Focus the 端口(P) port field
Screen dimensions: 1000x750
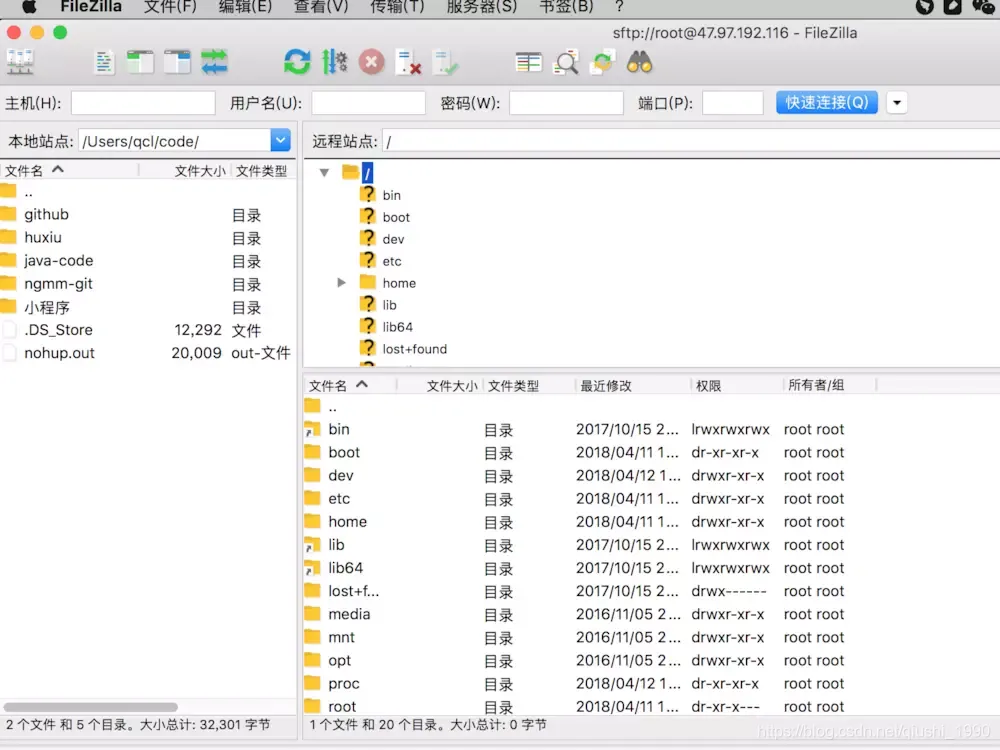tap(733, 103)
